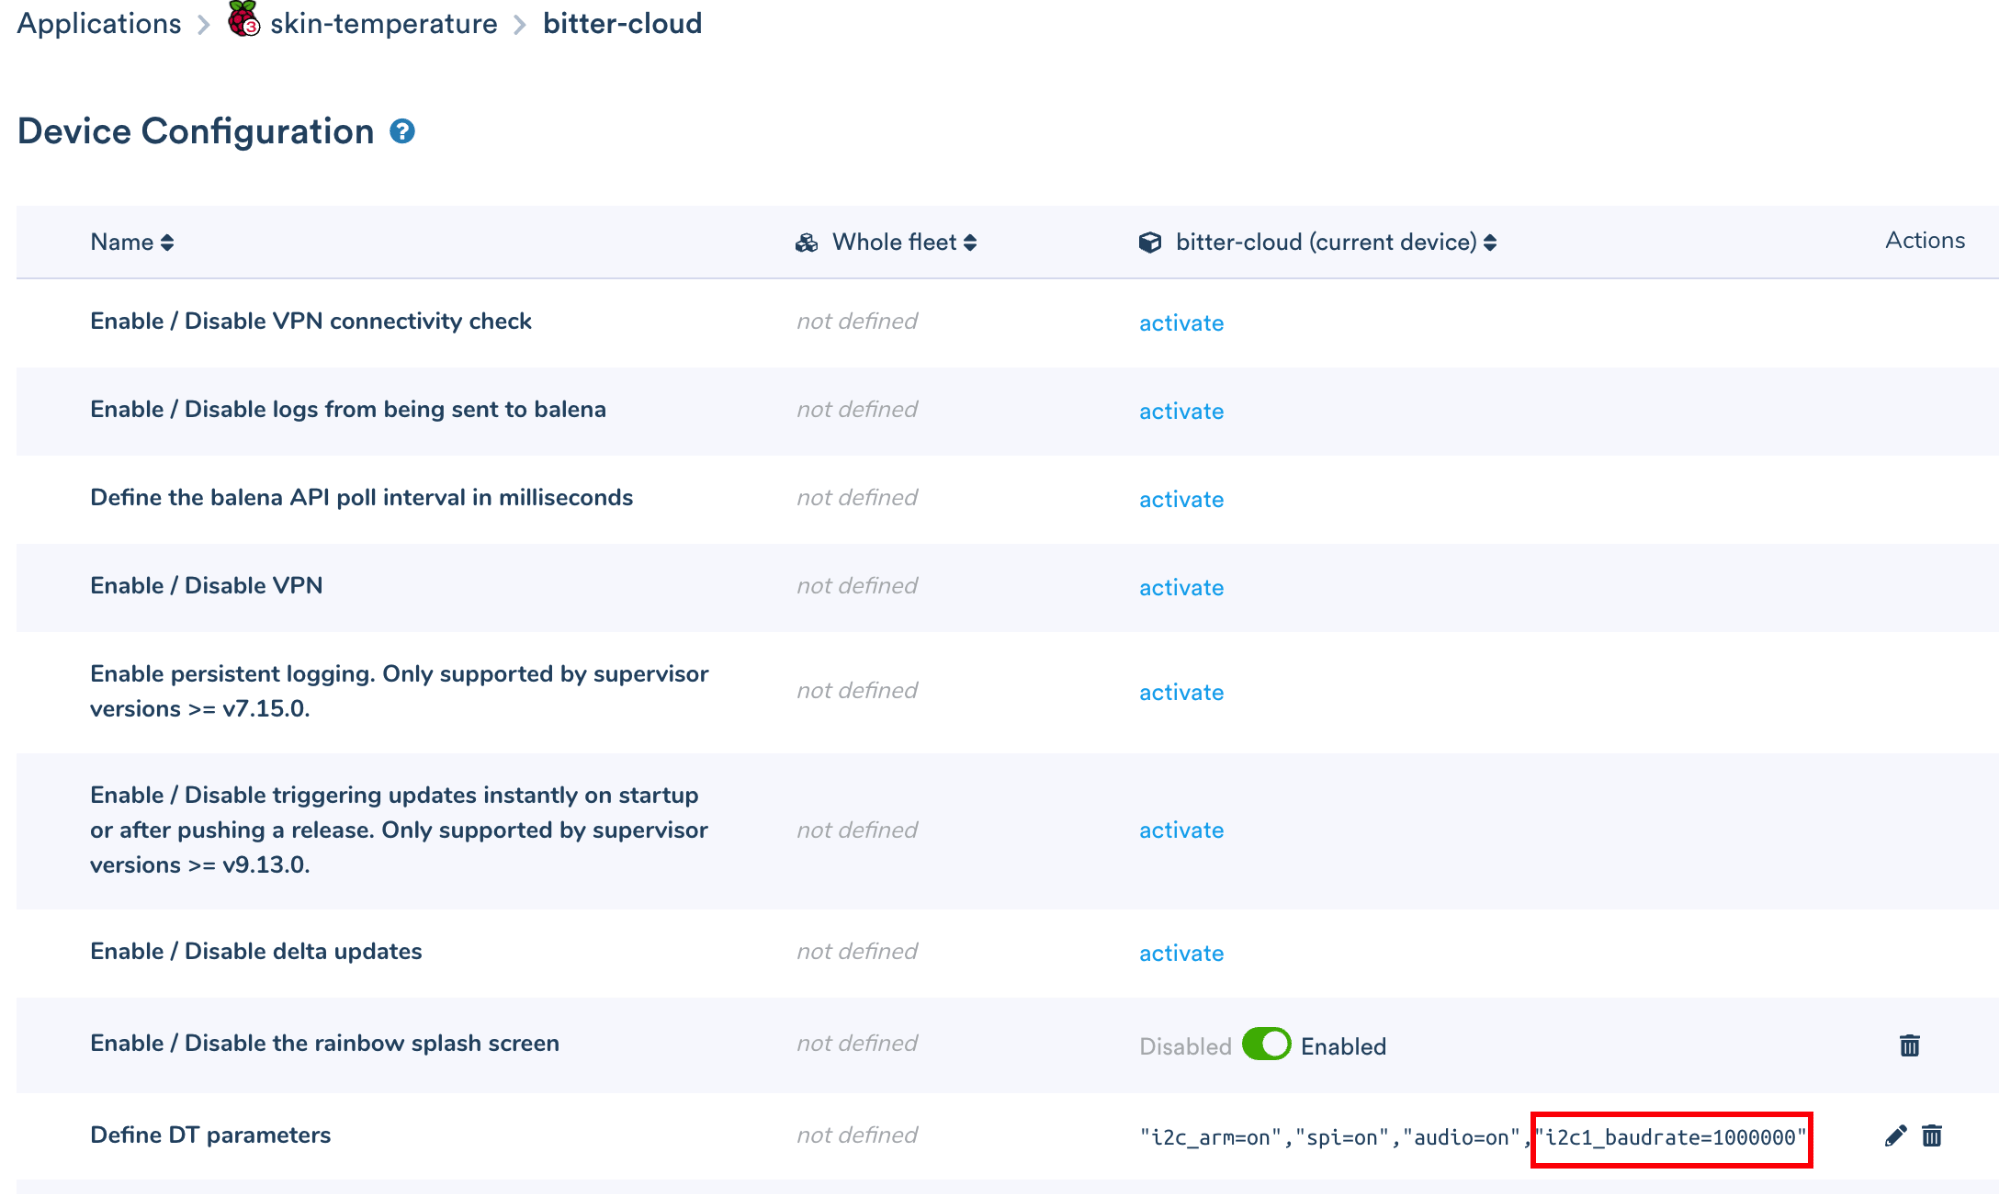
Task: Open the skin-temperature breadcrumb link
Action: point(383,23)
